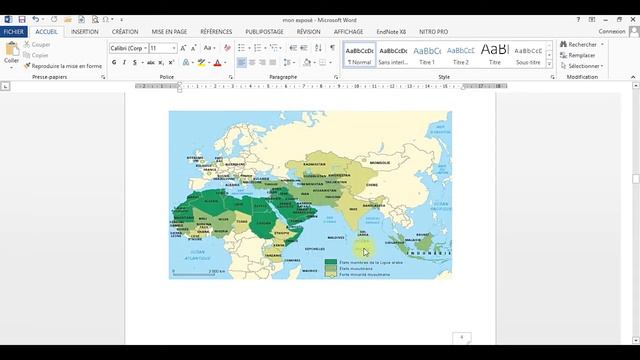Open the Calibri font name dropdown
640x360 pixels.
pyautogui.click(x=145, y=48)
